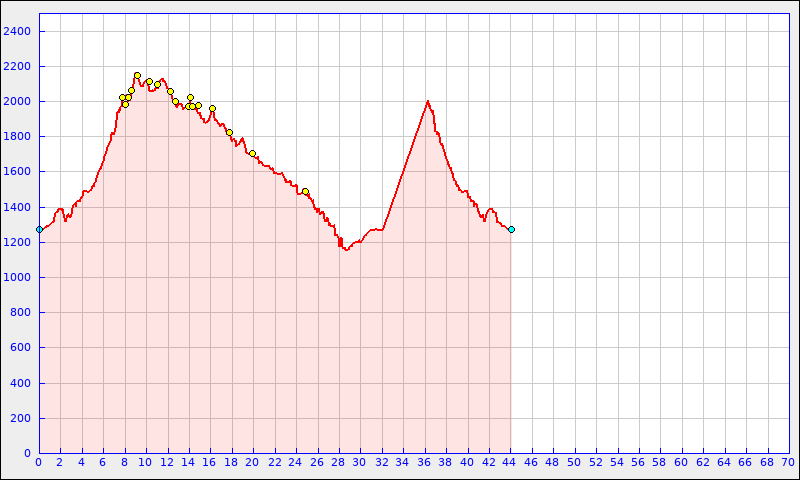Click yellow waypoint on small peak near kilometer 16

[212, 108]
